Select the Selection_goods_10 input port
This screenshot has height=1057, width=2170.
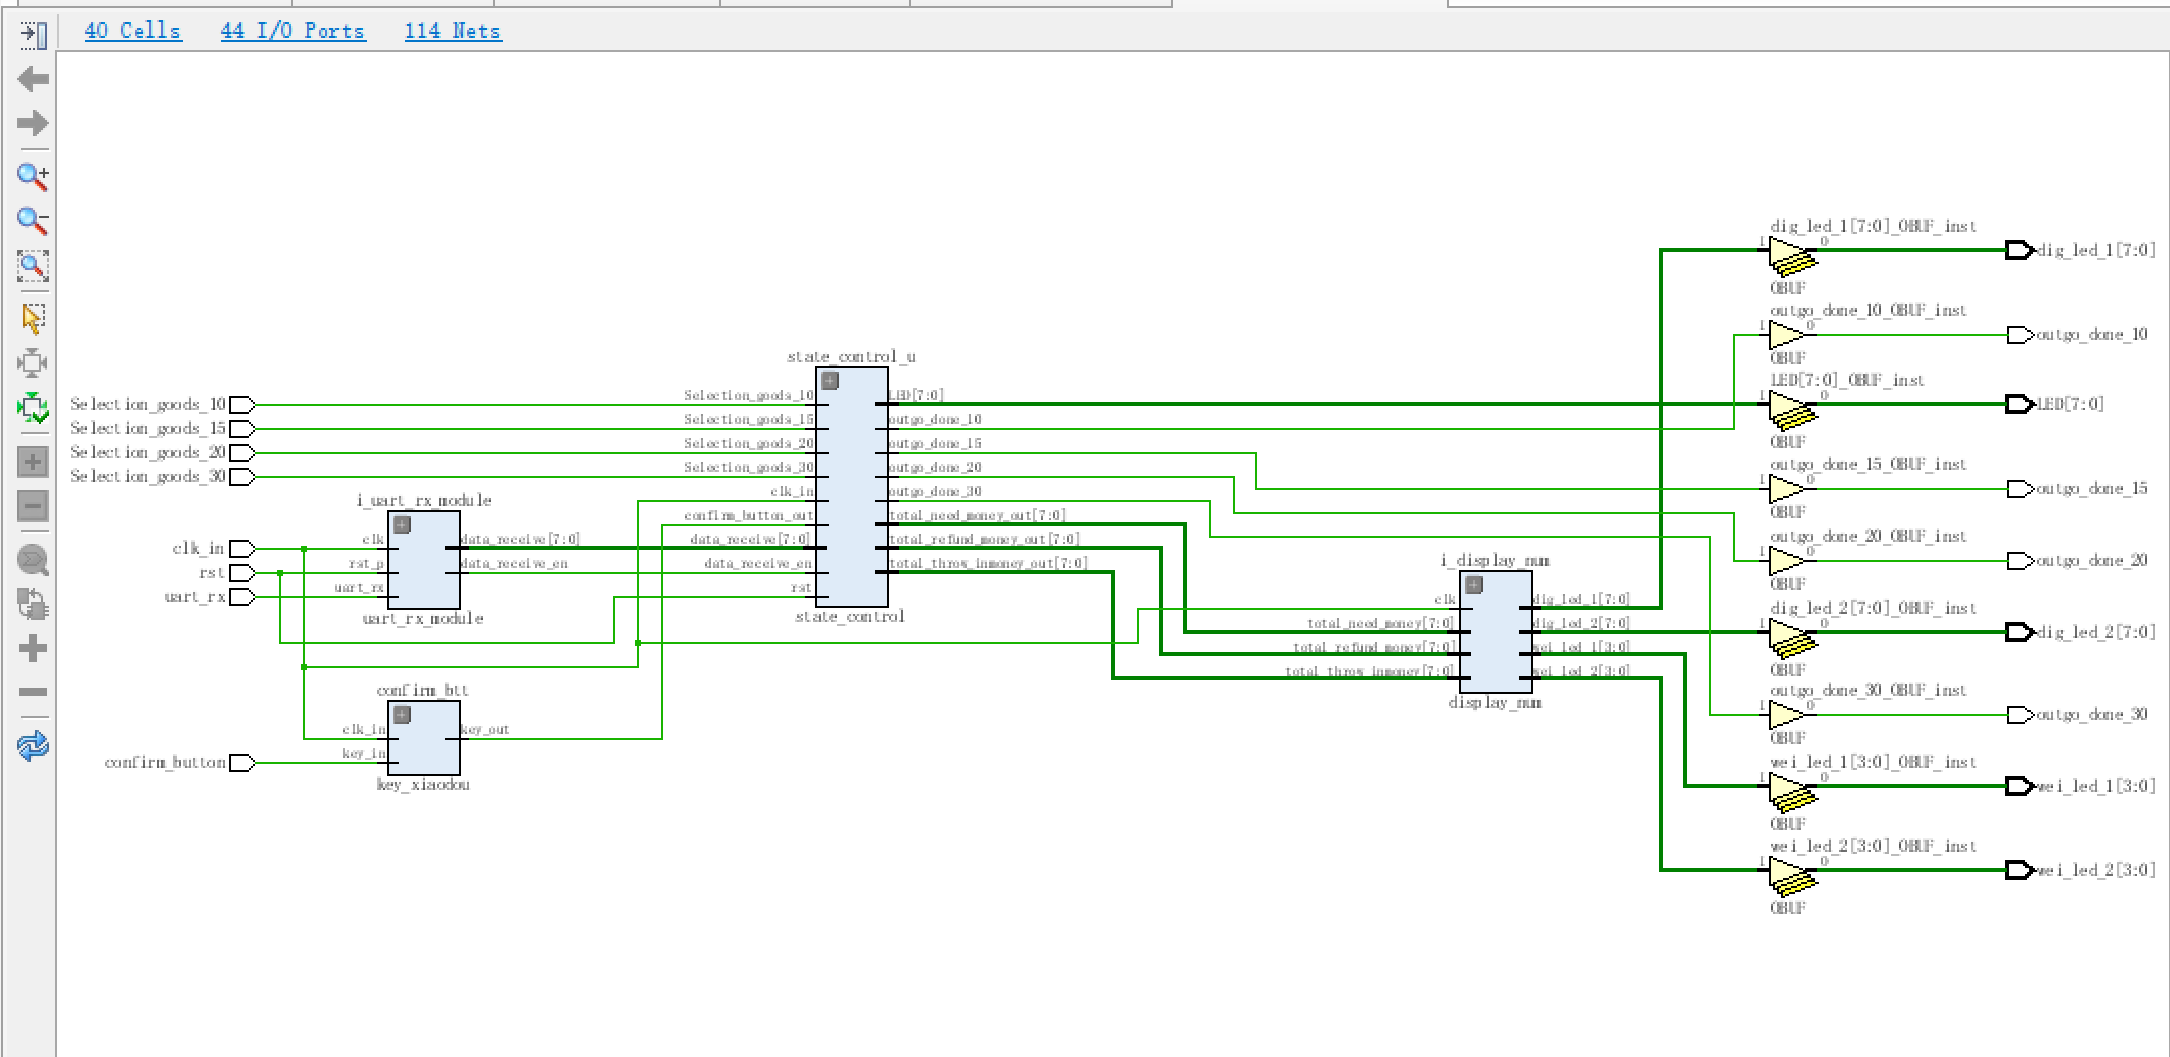[242, 405]
